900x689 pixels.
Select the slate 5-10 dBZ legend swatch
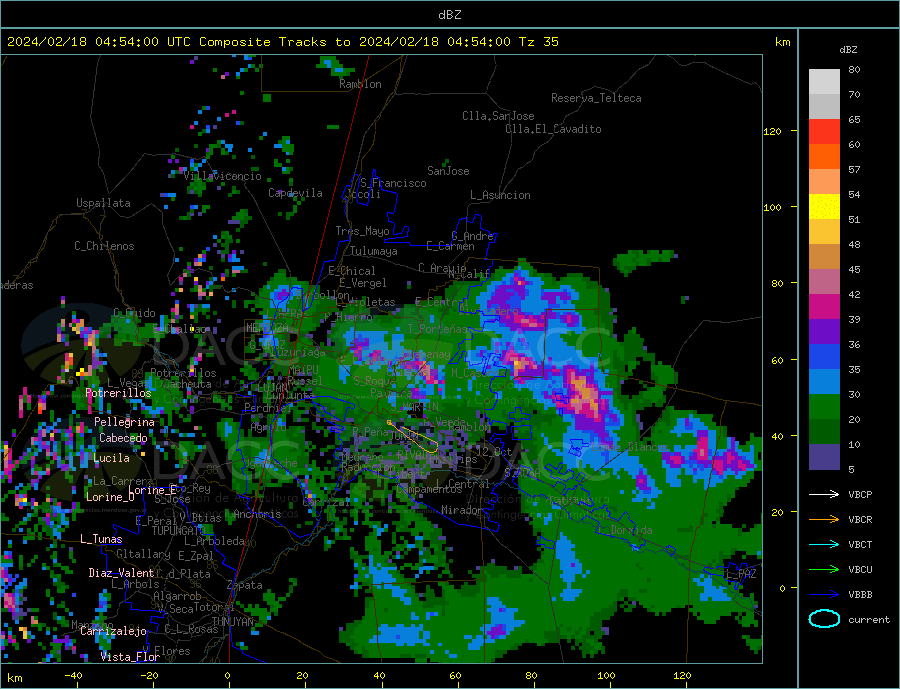click(824, 457)
